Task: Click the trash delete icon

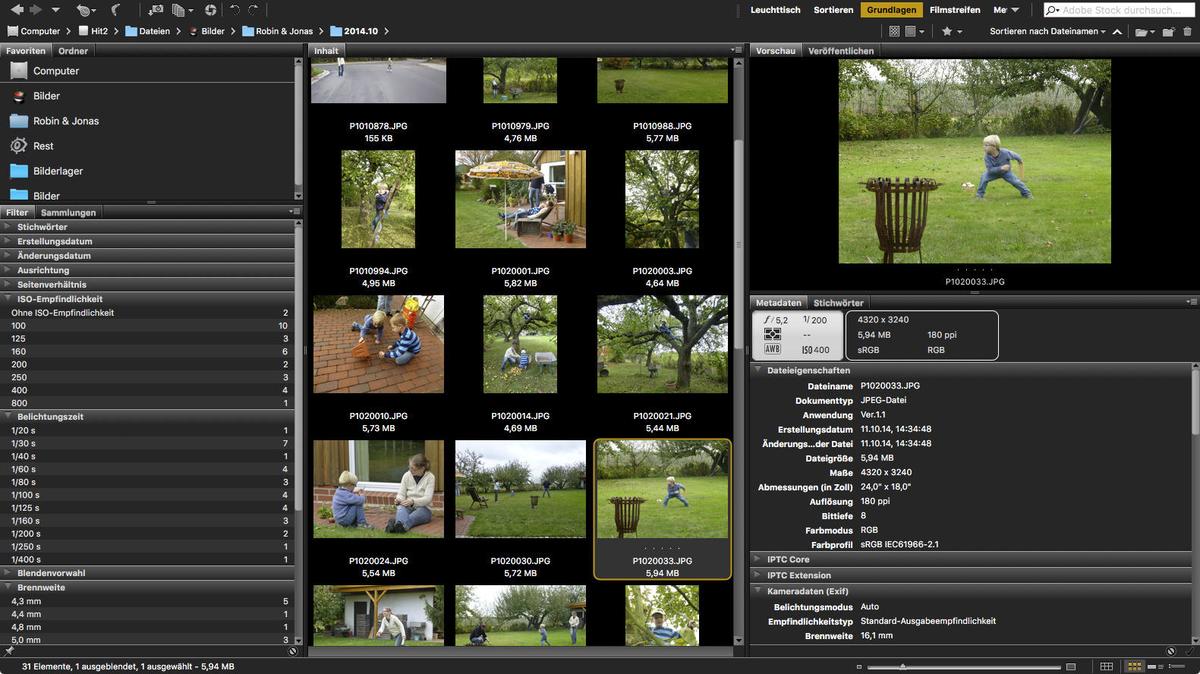Action: 1187,31
